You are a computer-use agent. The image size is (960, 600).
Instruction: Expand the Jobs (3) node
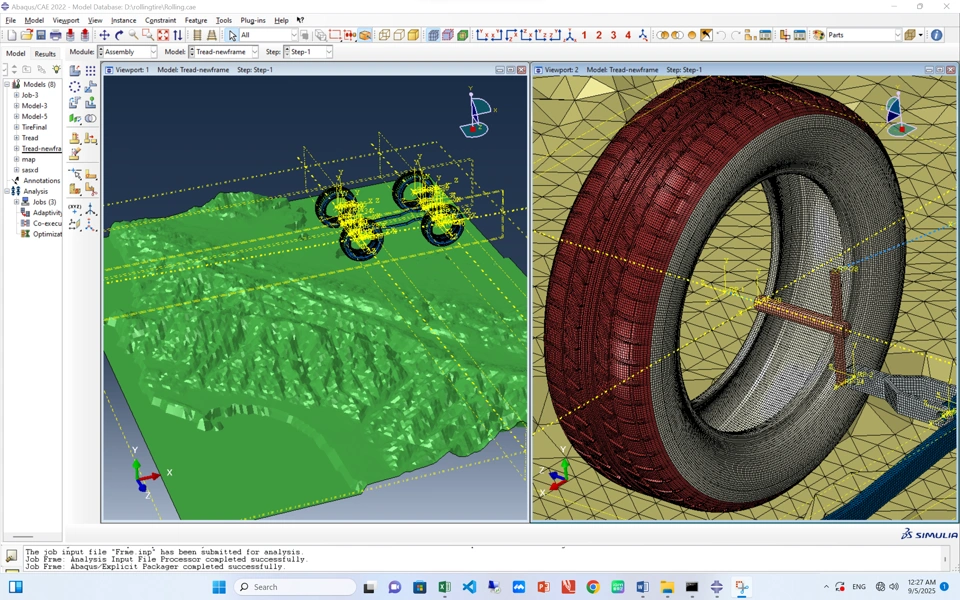pyautogui.click(x=17, y=201)
